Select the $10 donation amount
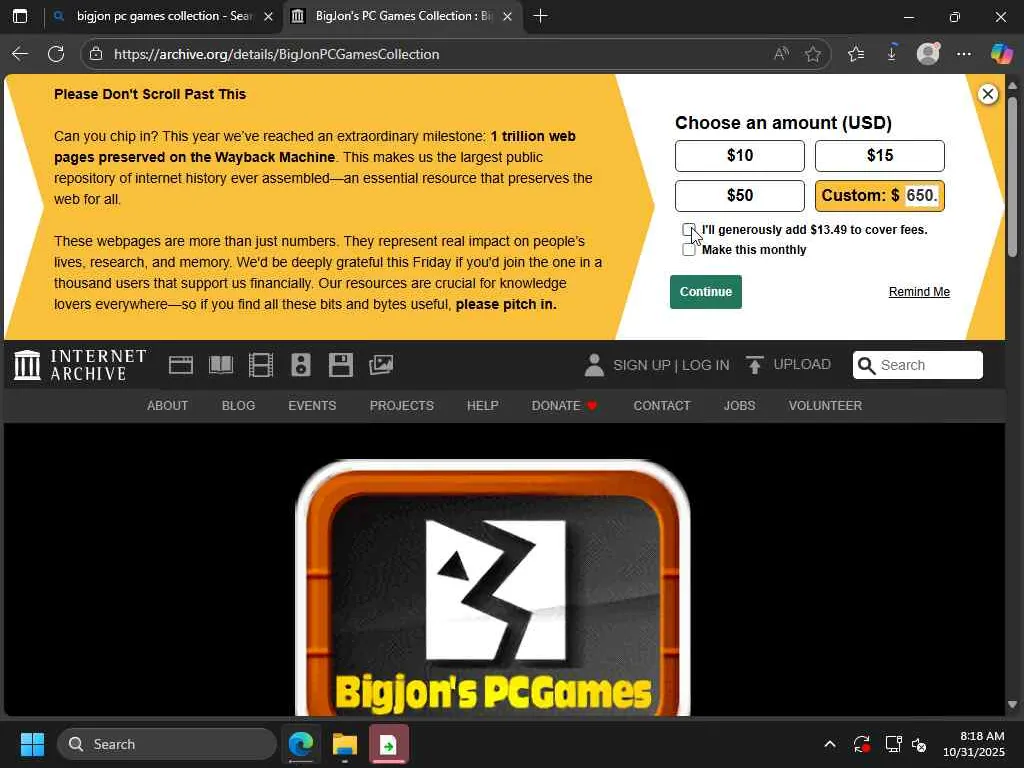Viewport: 1024px width, 768px height. [x=739, y=155]
